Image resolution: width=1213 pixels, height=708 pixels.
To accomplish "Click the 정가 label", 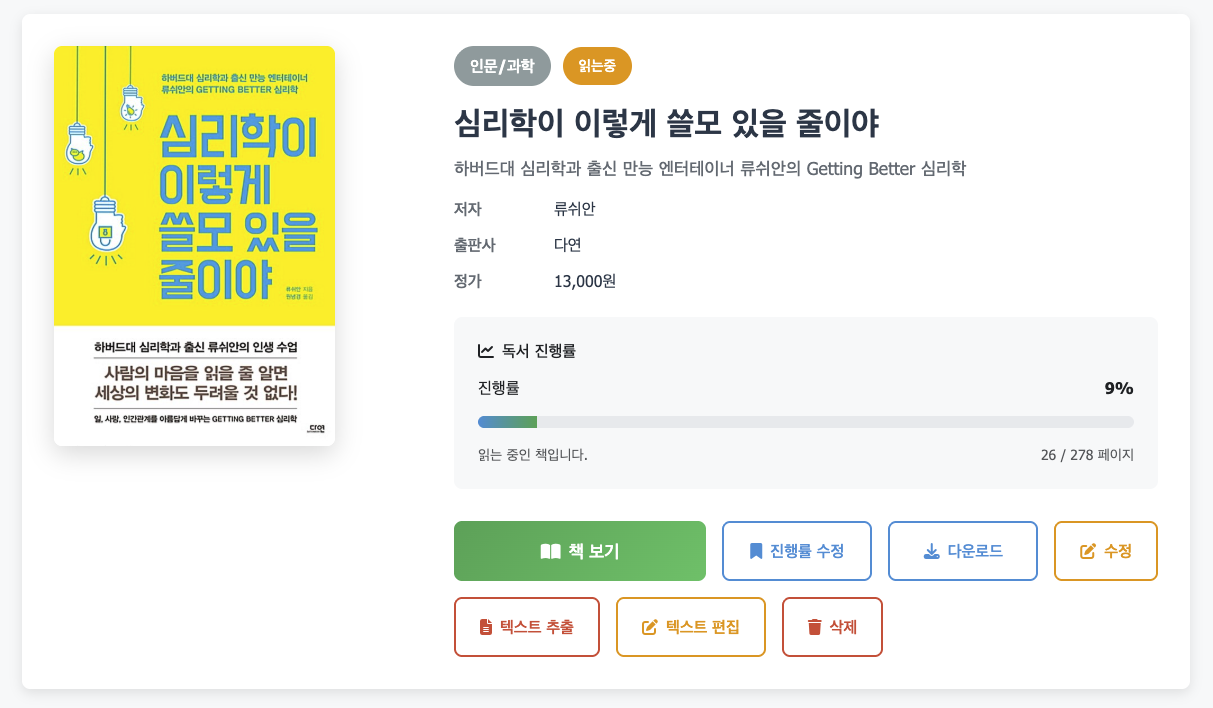I will tap(468, 281).
